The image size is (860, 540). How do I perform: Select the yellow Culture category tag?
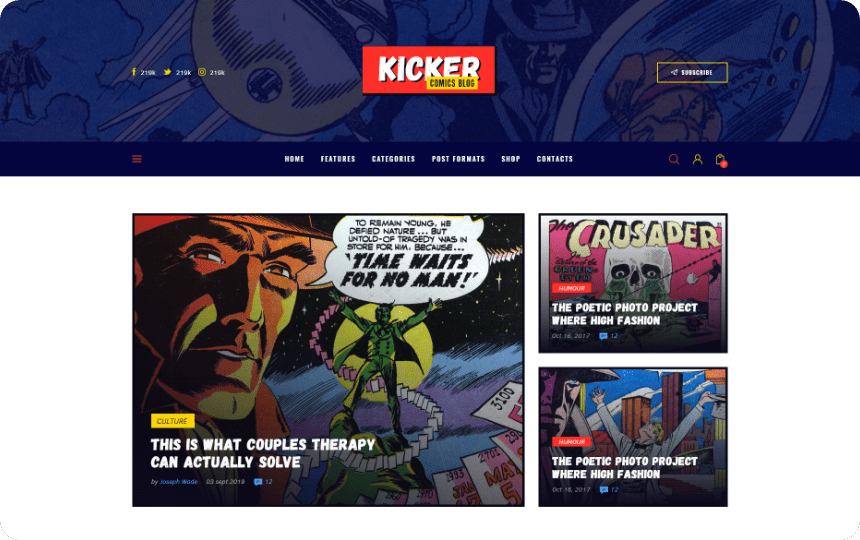click(x=172, y=421)
